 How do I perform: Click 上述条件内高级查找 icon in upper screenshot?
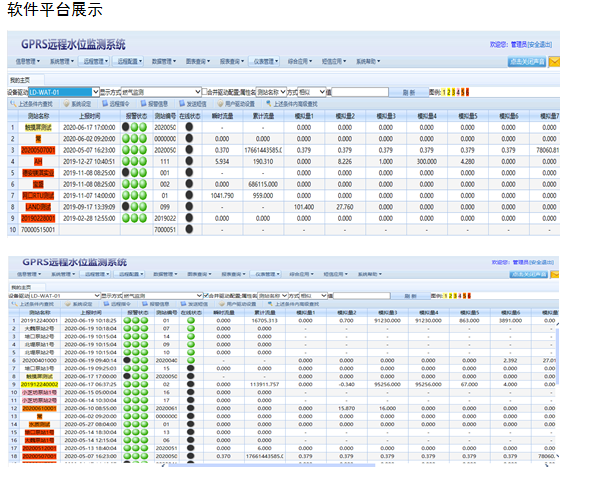[269, 103]
